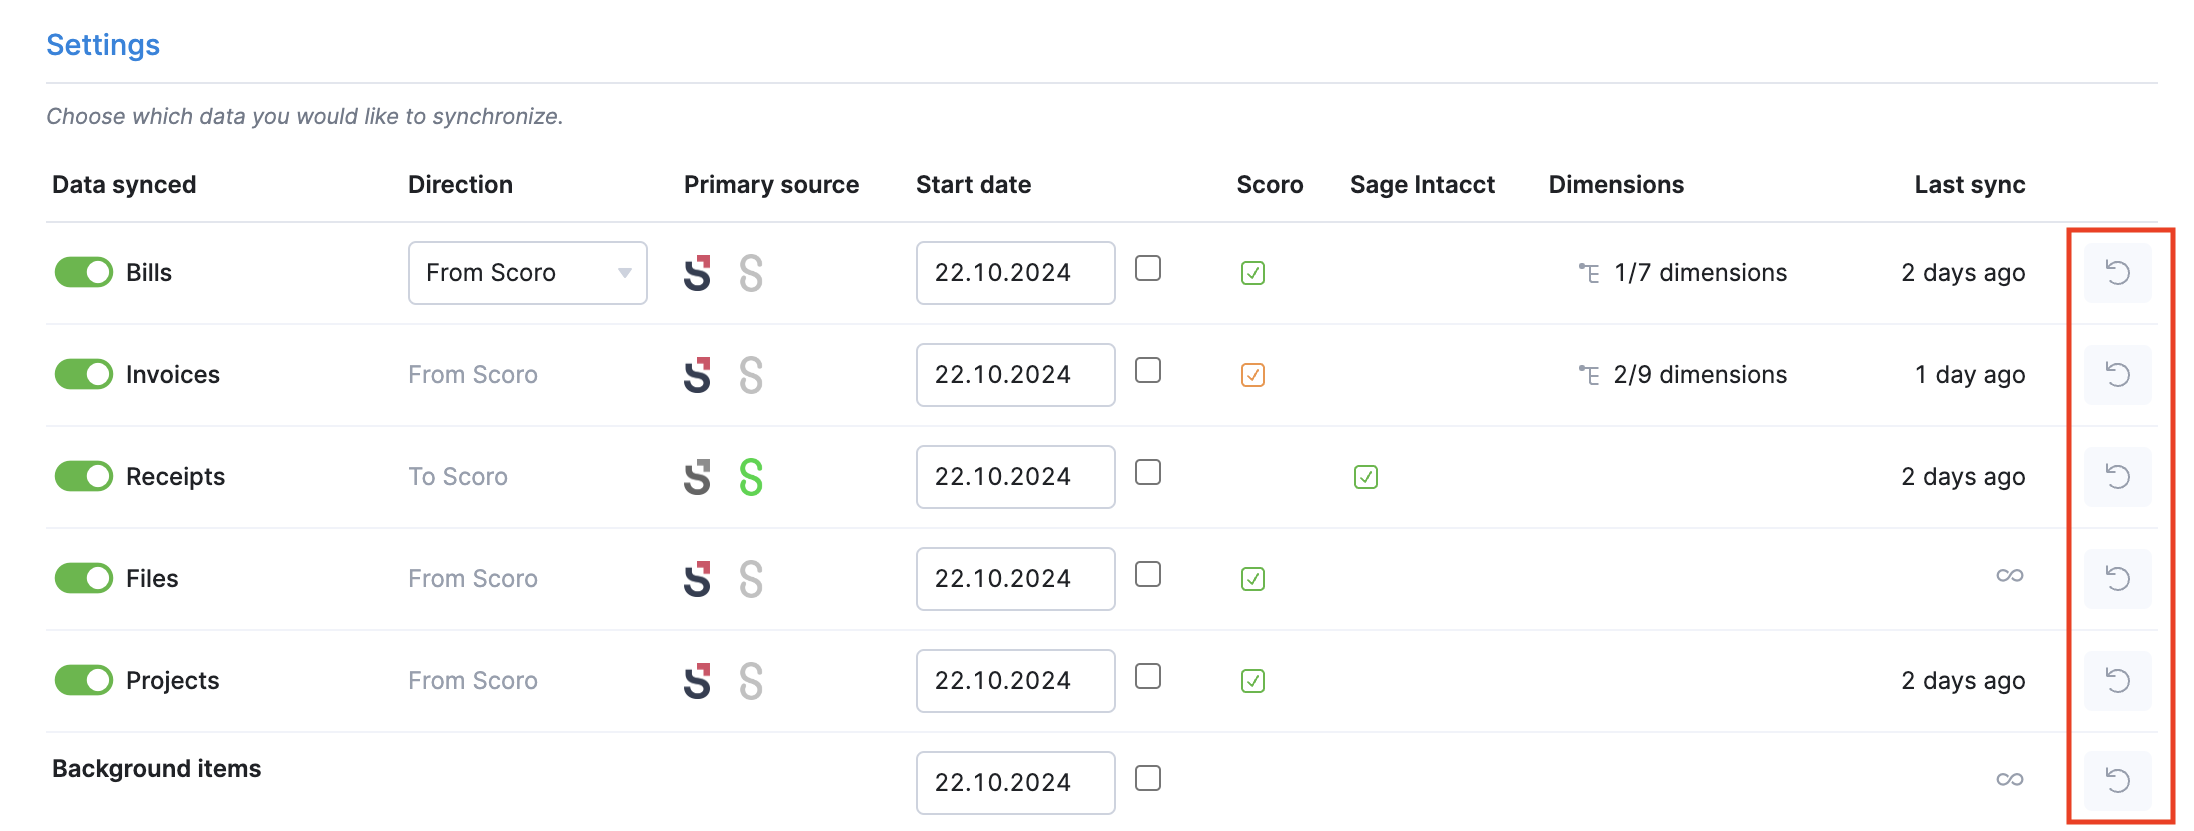
Task: Click the resync icon in Projects row
Action: click(2117, 681)
